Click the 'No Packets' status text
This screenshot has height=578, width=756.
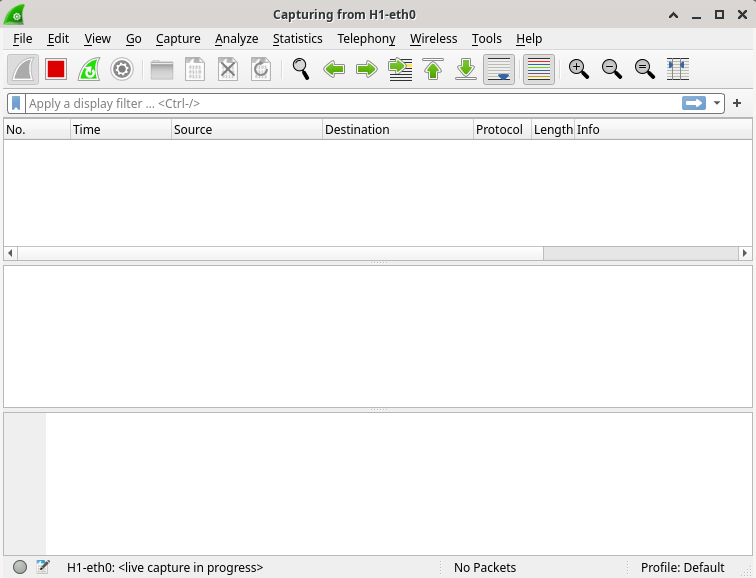485,567
